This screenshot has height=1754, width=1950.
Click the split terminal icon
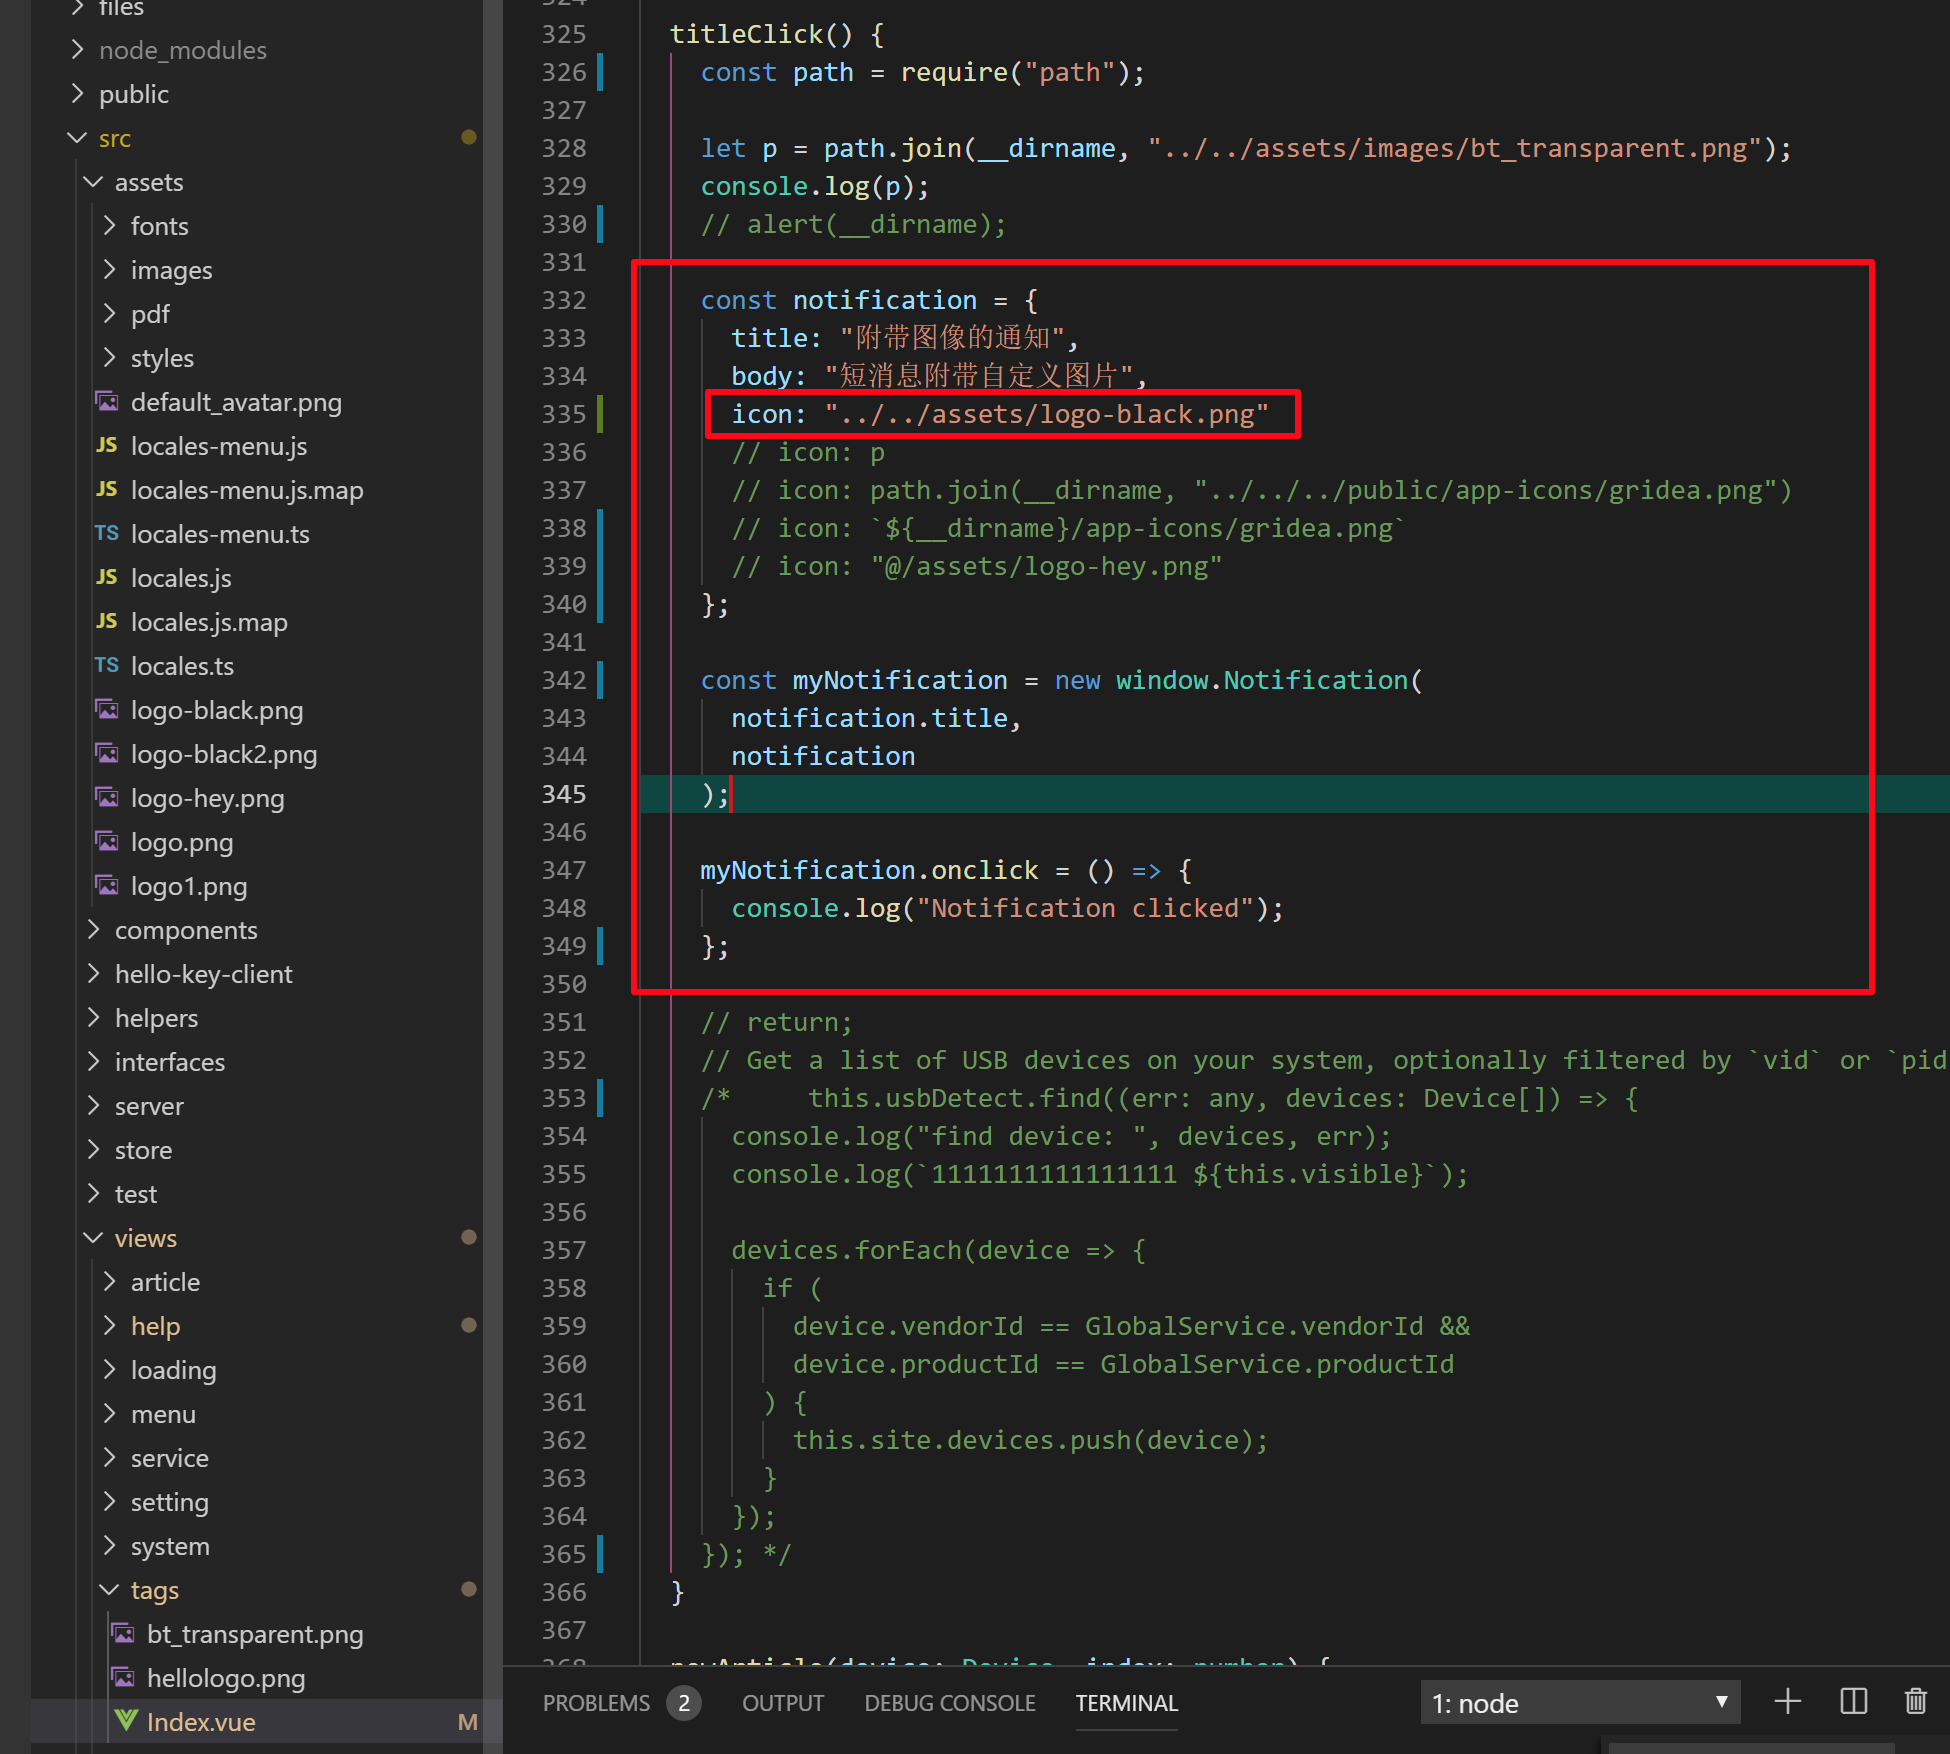point(1852,1700)
